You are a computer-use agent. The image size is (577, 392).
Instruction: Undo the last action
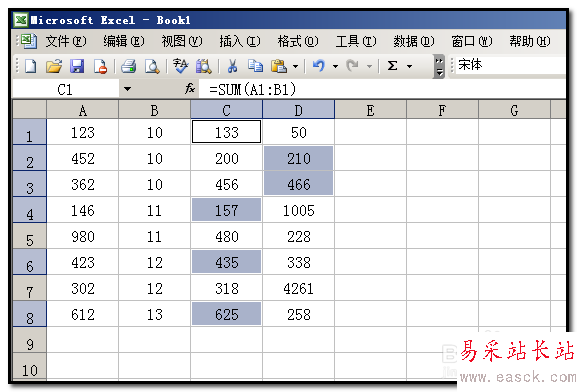319,66
